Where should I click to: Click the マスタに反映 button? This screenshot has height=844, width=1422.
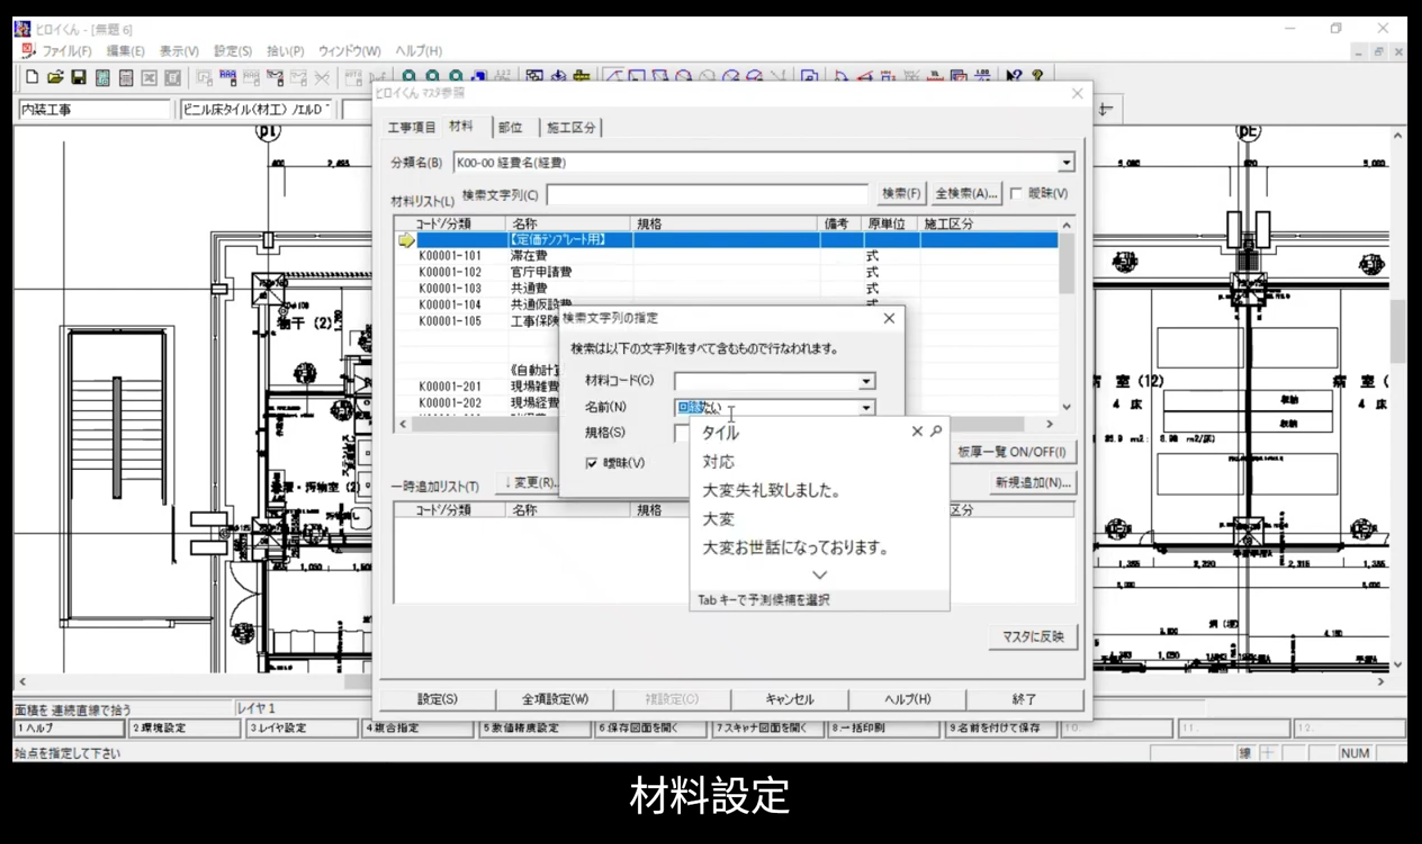1033,636
